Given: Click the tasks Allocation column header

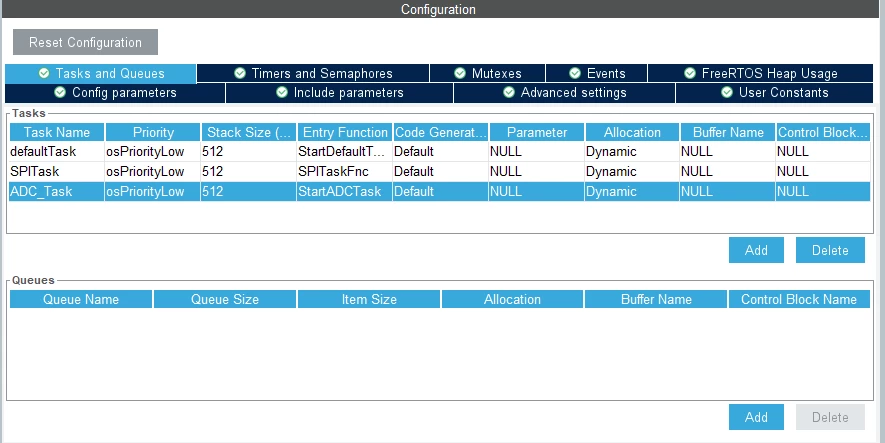Looking at the screenshot, I should tap(632, 133).
